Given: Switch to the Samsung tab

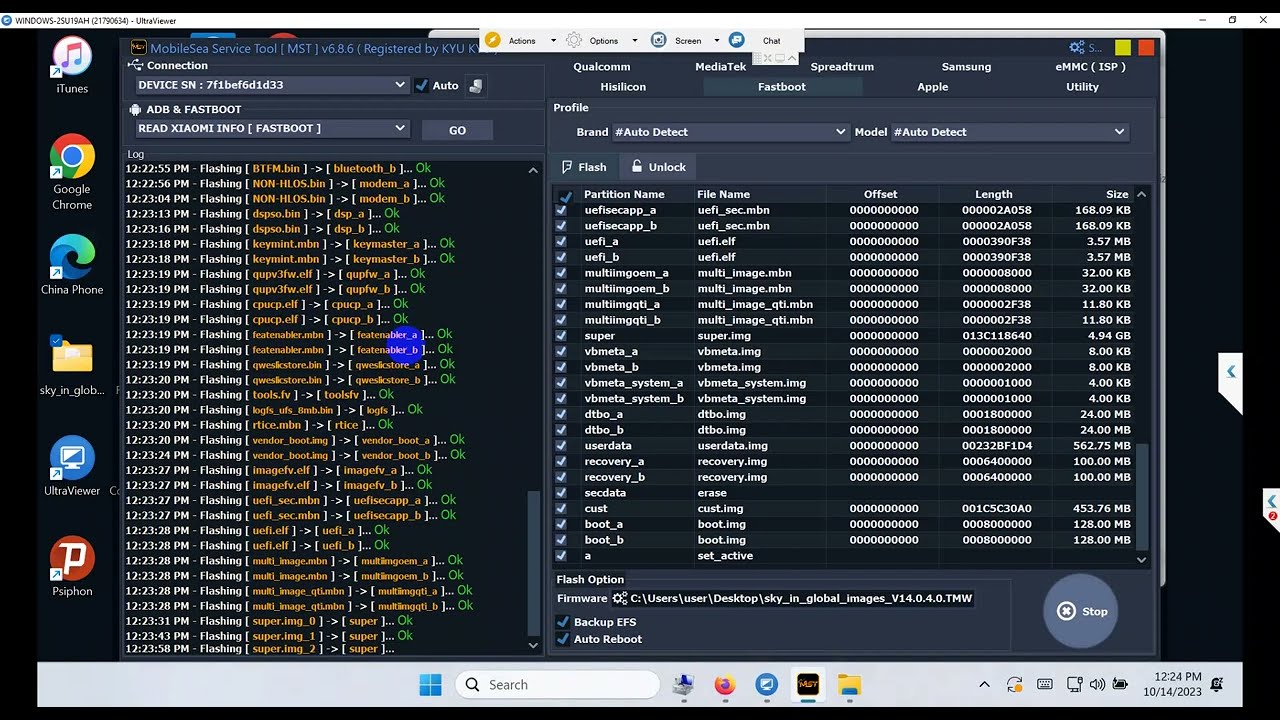Looking at the screenshot, I should click(966, 67).
